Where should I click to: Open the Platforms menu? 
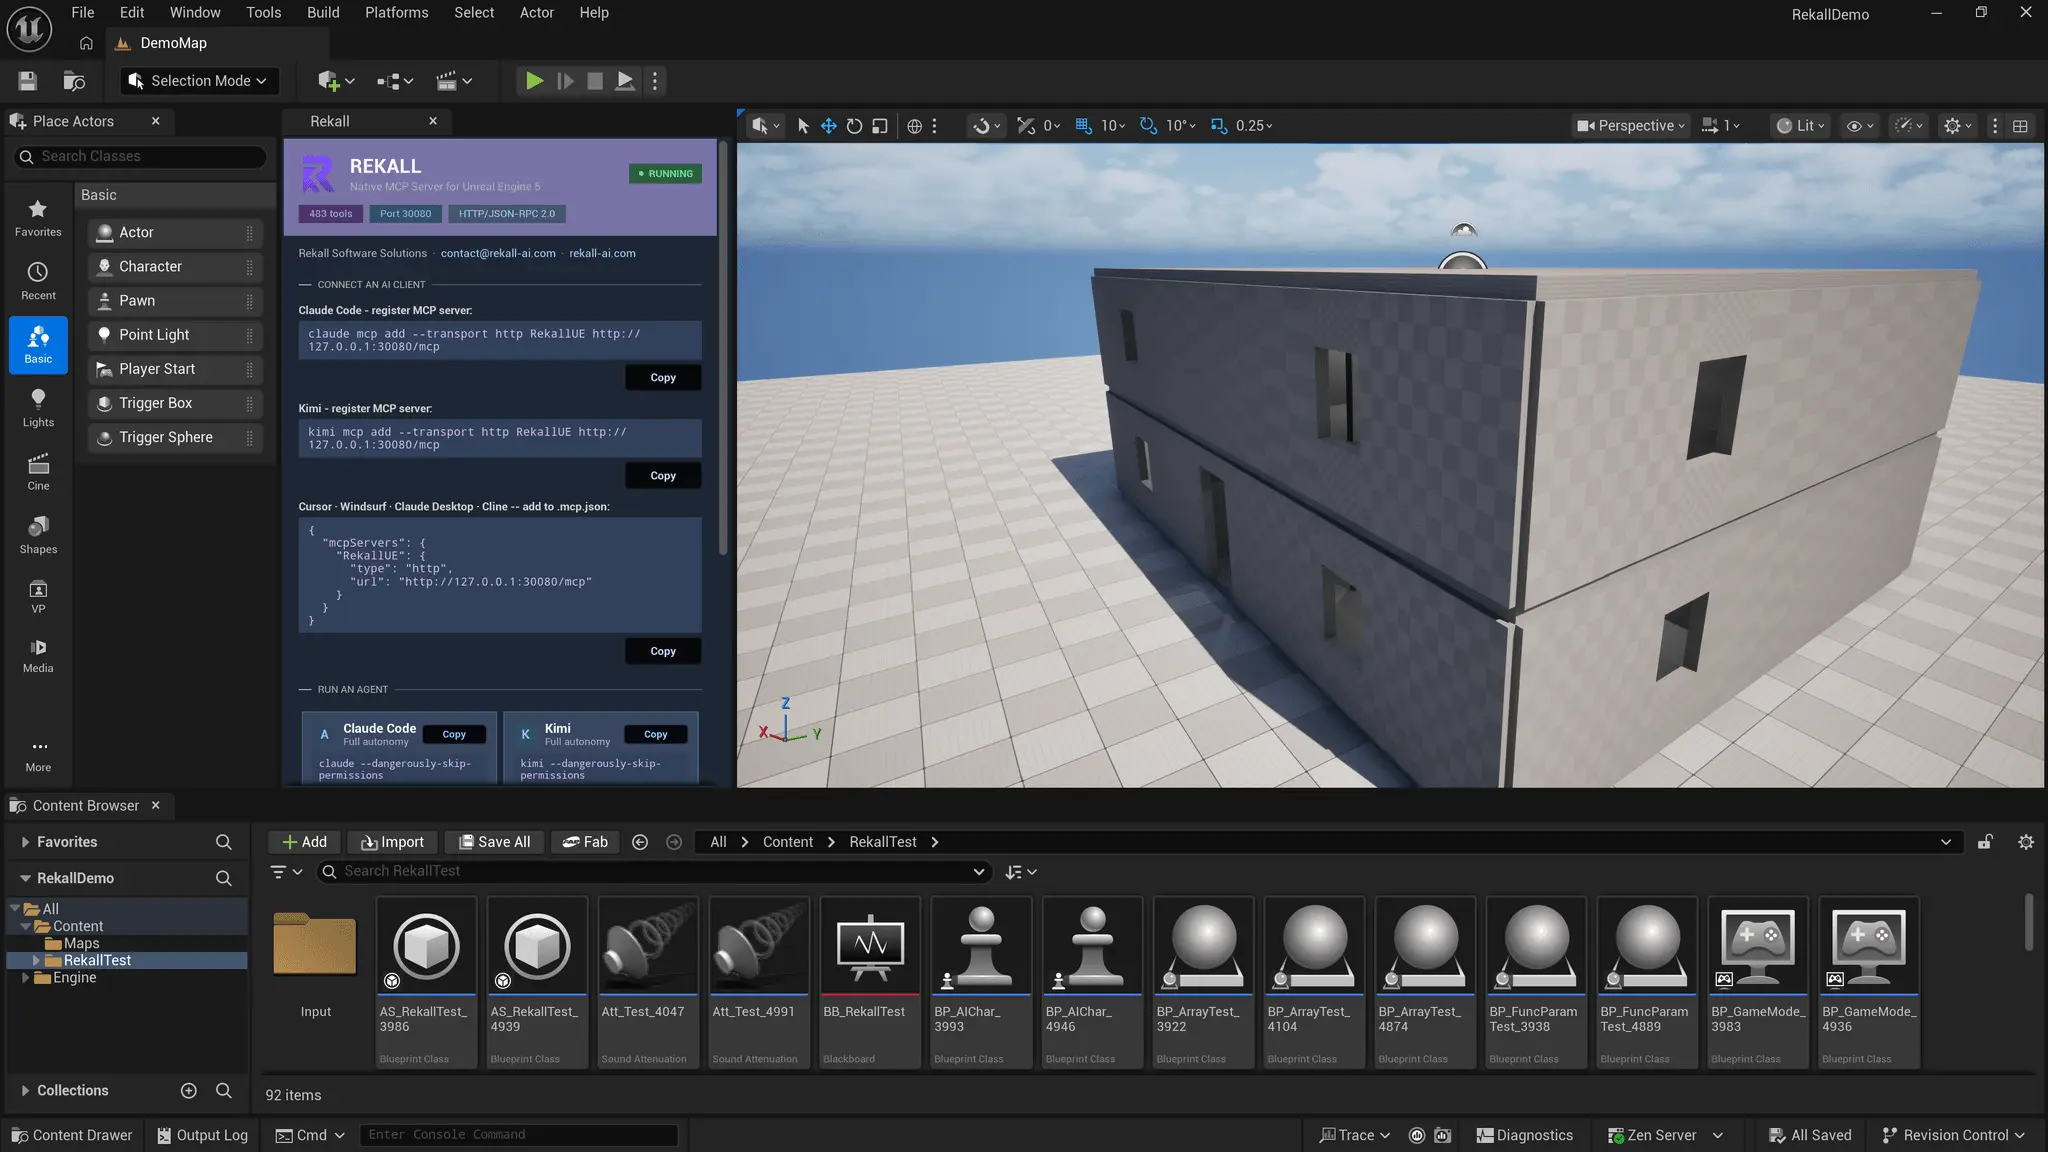396,13
